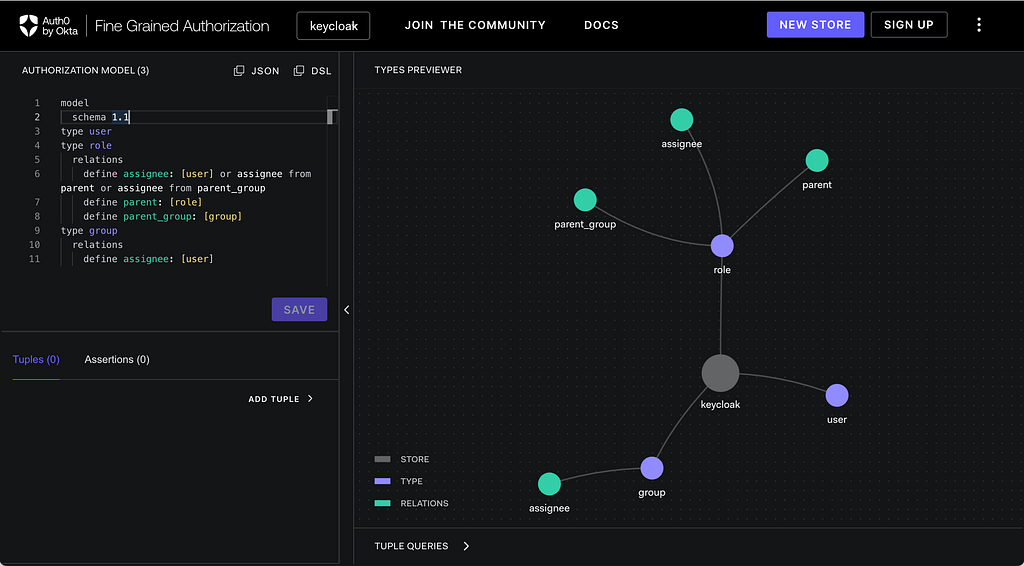Click the Sign Up button
This screenshot has height=566, width=1024.
[908, 25]
